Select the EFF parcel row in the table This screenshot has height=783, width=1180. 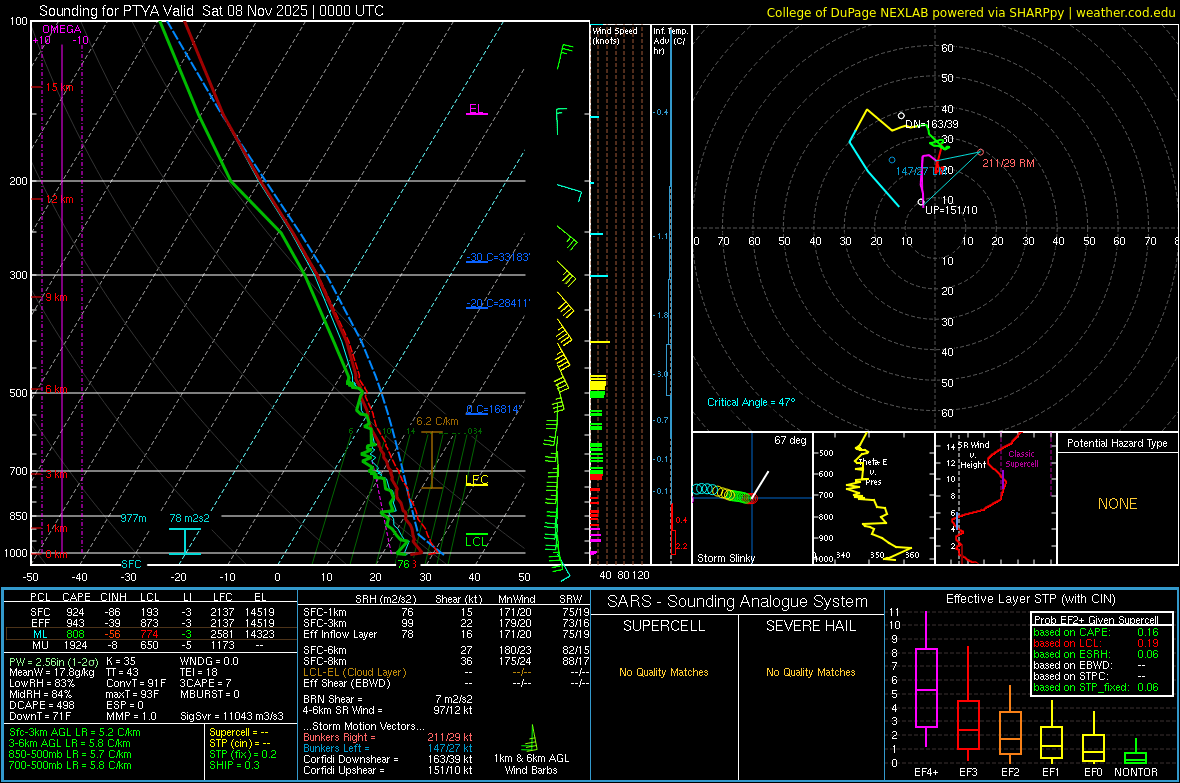tap(151, 623)
